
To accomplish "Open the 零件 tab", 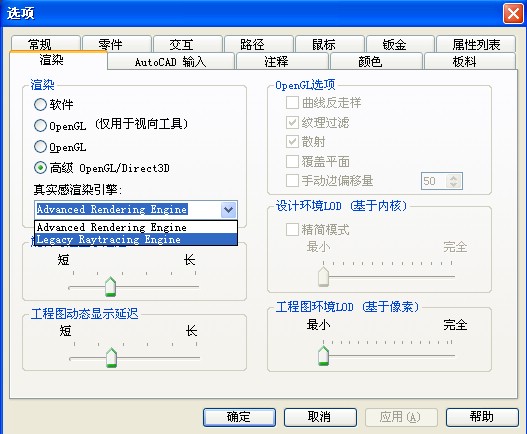I will [117, 44].
